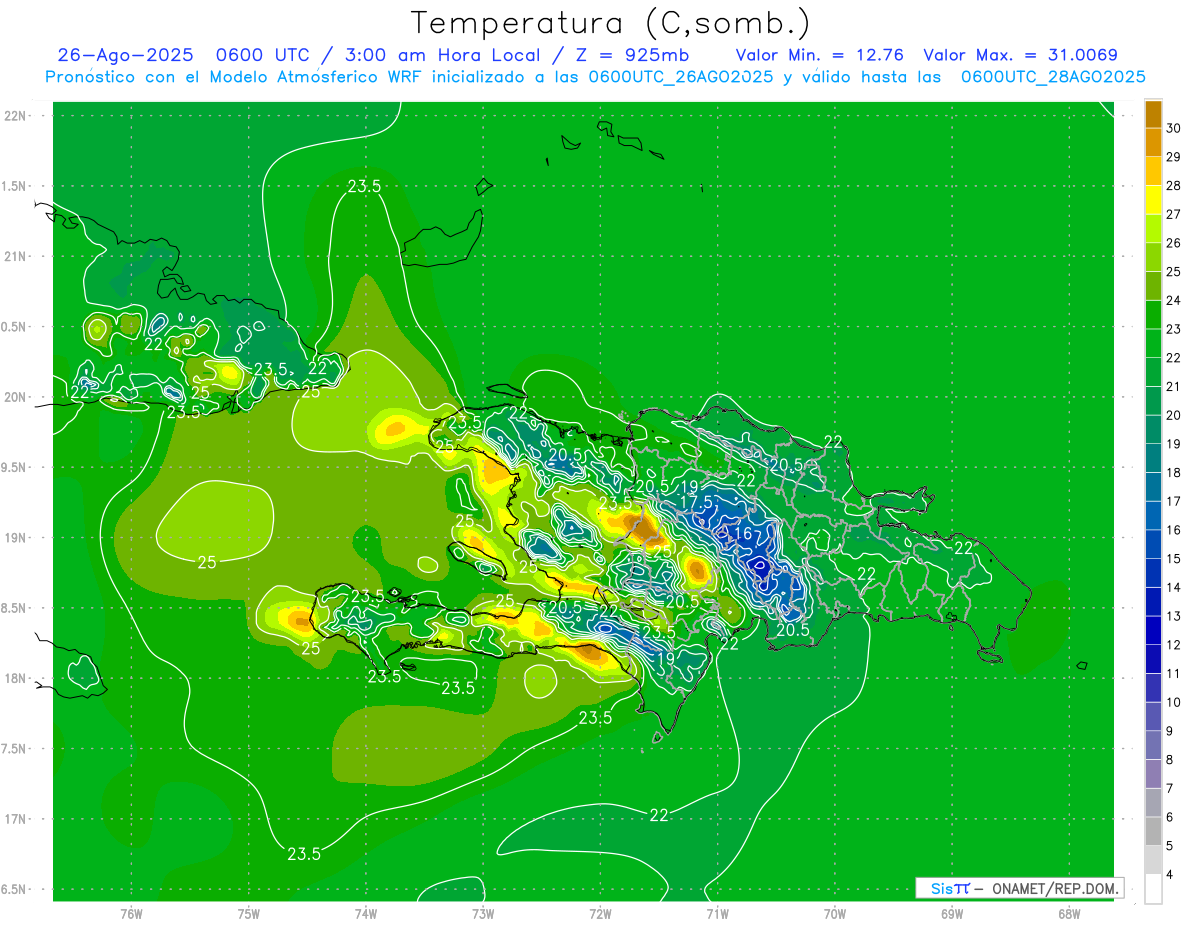Click the "0600UTC_26AGO2025" initialization timestamp
Viewport: 1200px width, 927px height.
pyautogui.click(x=680, y=77)
